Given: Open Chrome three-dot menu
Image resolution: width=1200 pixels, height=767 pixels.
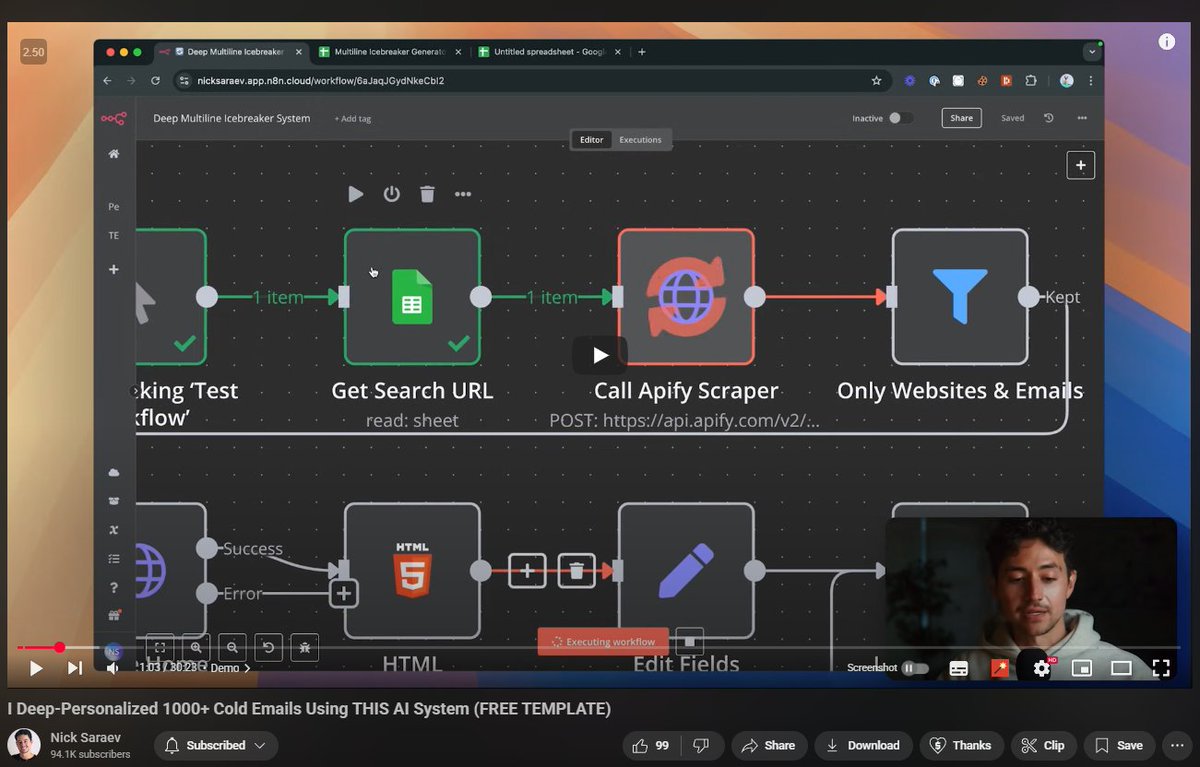Looking at the screenshot, I should pos(1091,80).
